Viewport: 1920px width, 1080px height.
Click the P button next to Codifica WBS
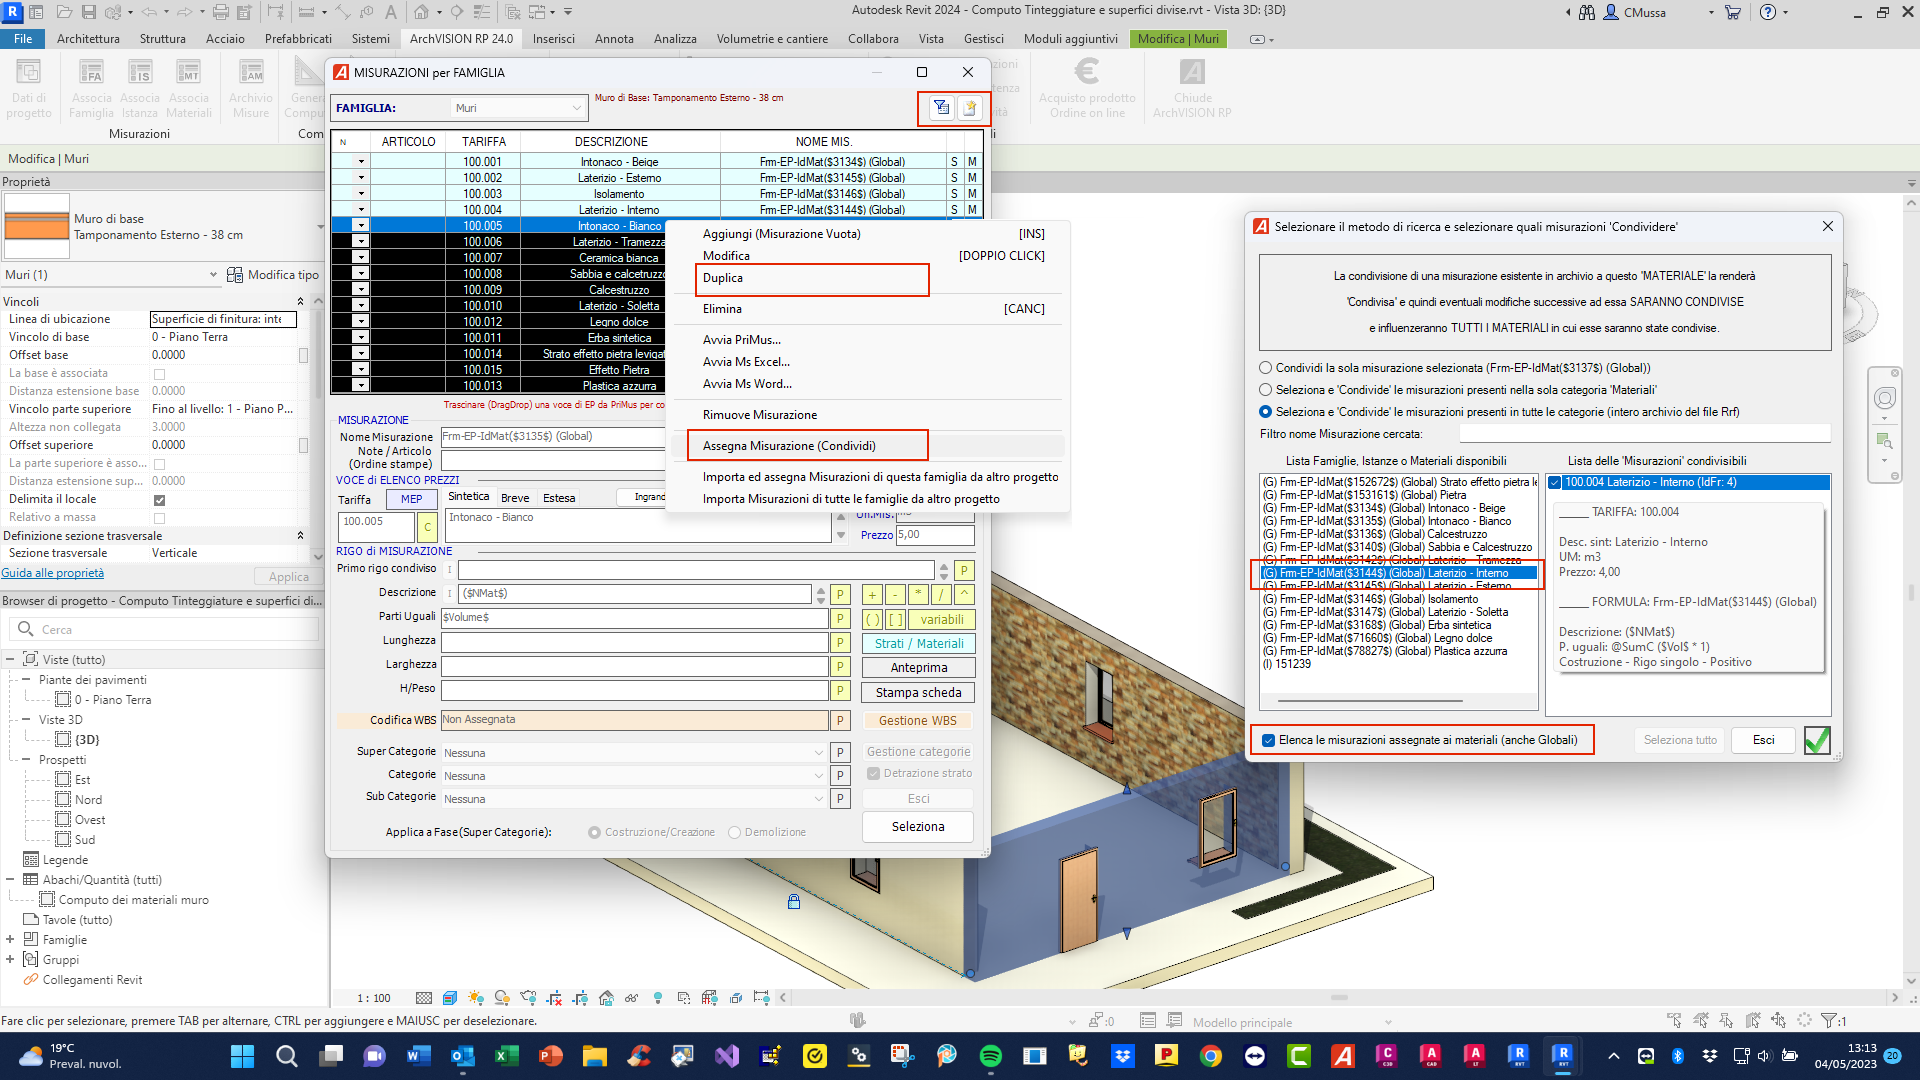coord(840,721)
